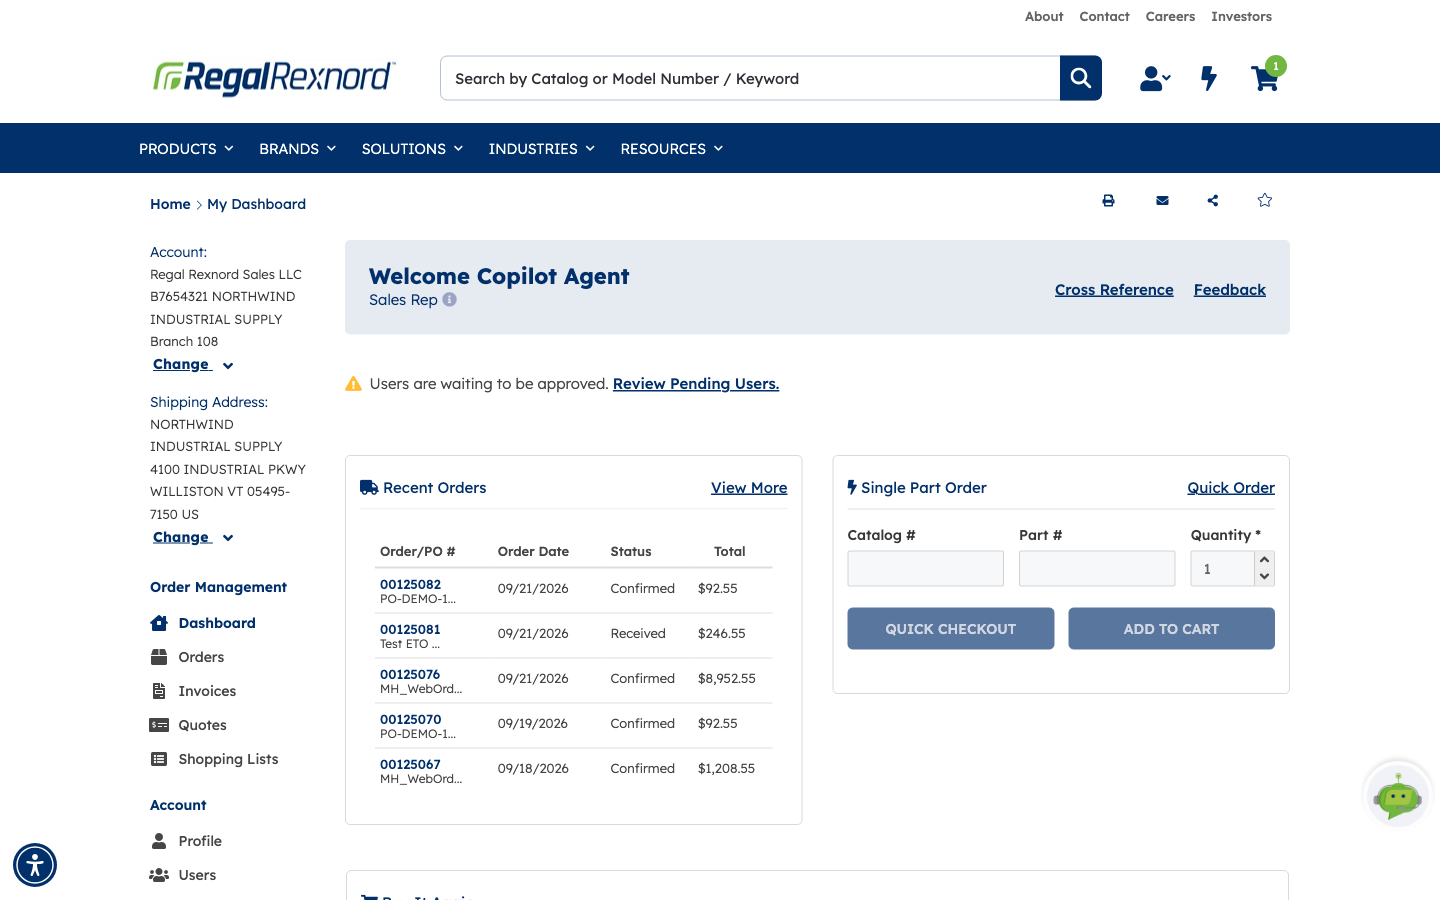Focus the Part # input field
1440x900 pixels.
[1097, 569]
